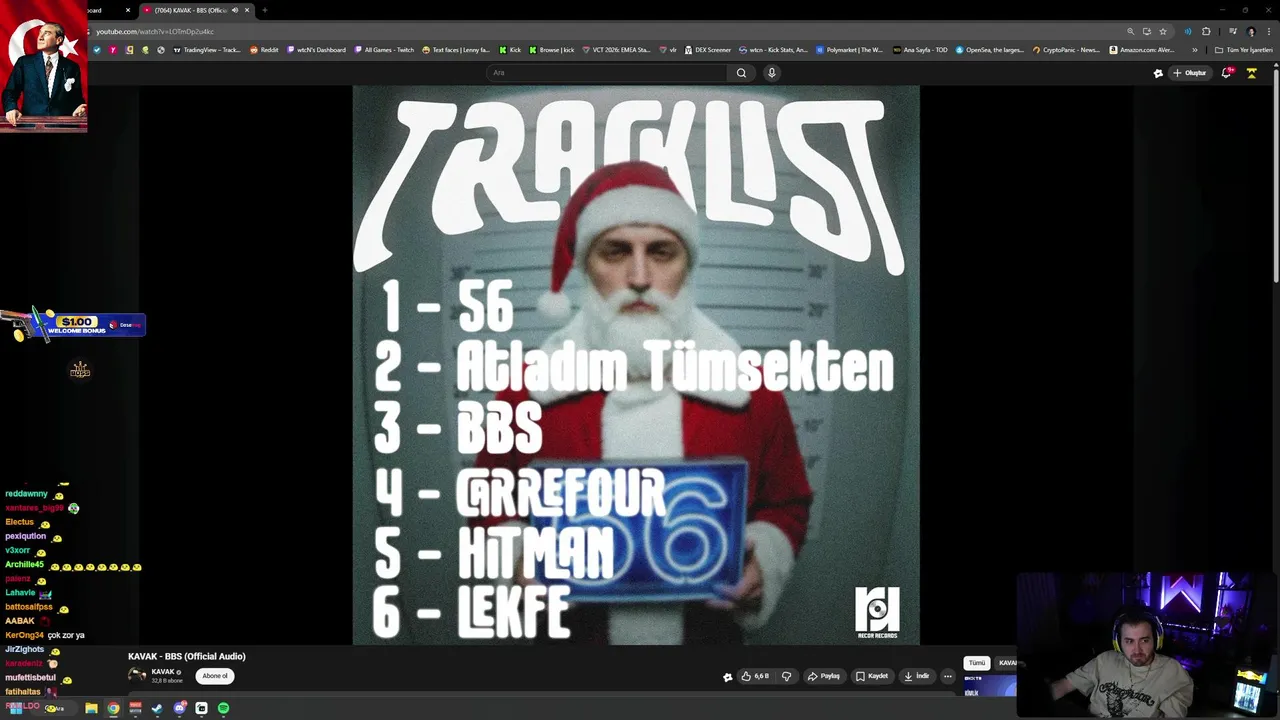Open the wtcN's Dashboard bookmark
Image resolution: width=1280 pixels, height=720 pixels.
point(316,50)
